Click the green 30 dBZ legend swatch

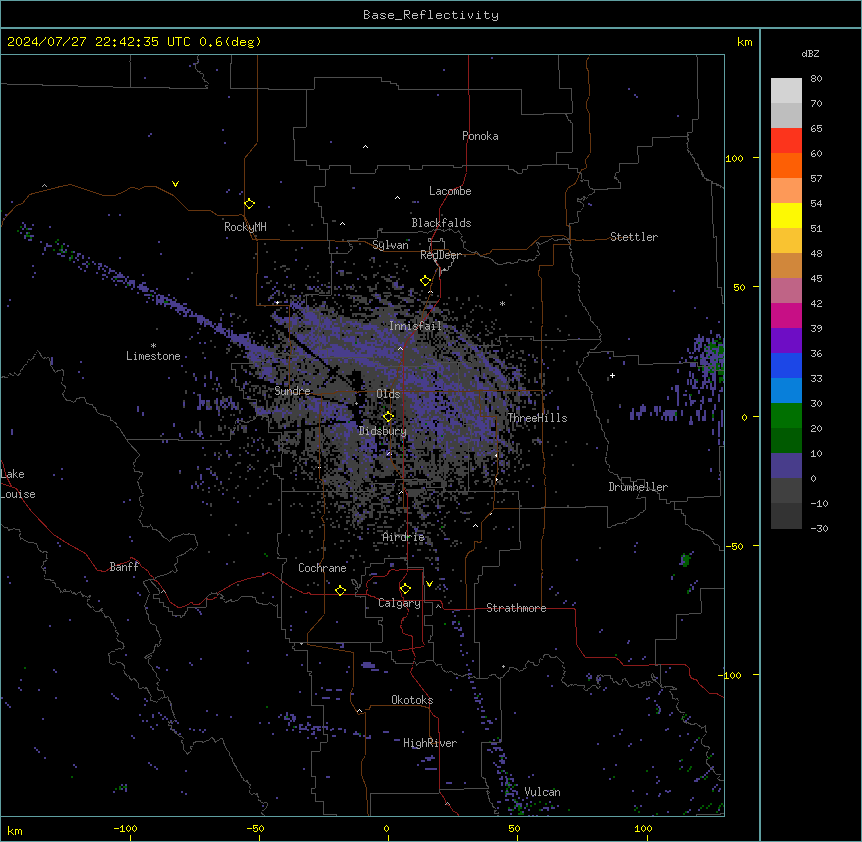coord(786,416)
